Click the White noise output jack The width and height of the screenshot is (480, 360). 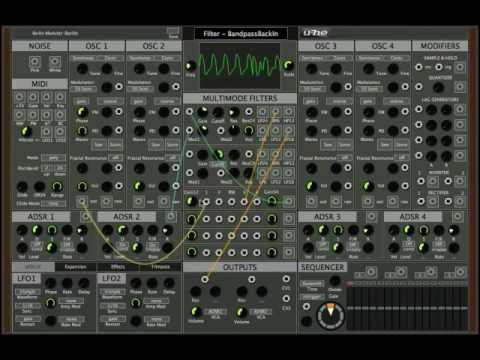55,62
